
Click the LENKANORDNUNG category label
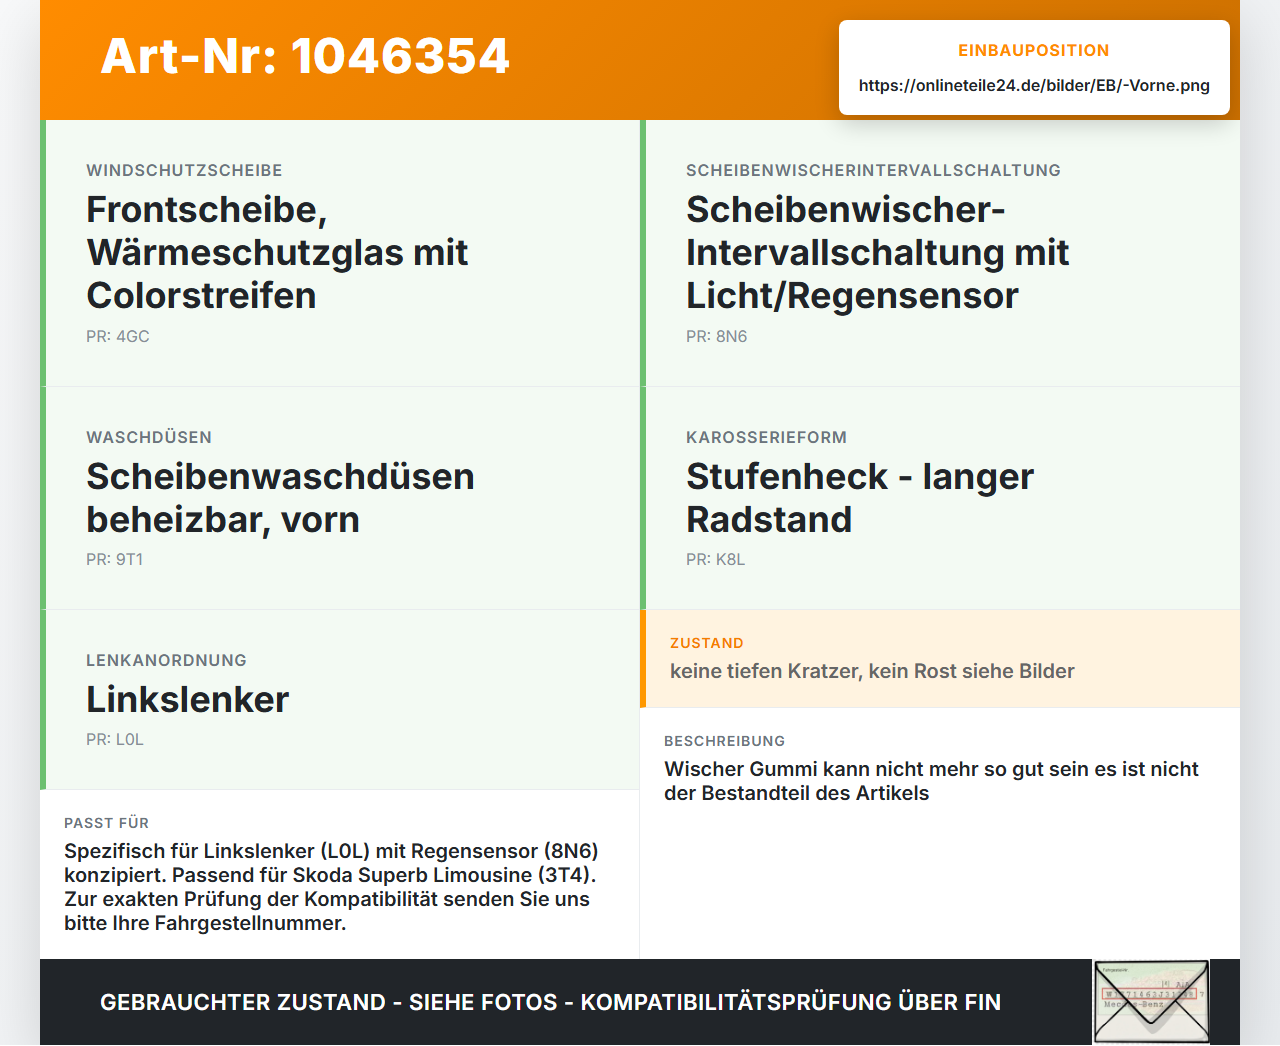tap(166, 661)
